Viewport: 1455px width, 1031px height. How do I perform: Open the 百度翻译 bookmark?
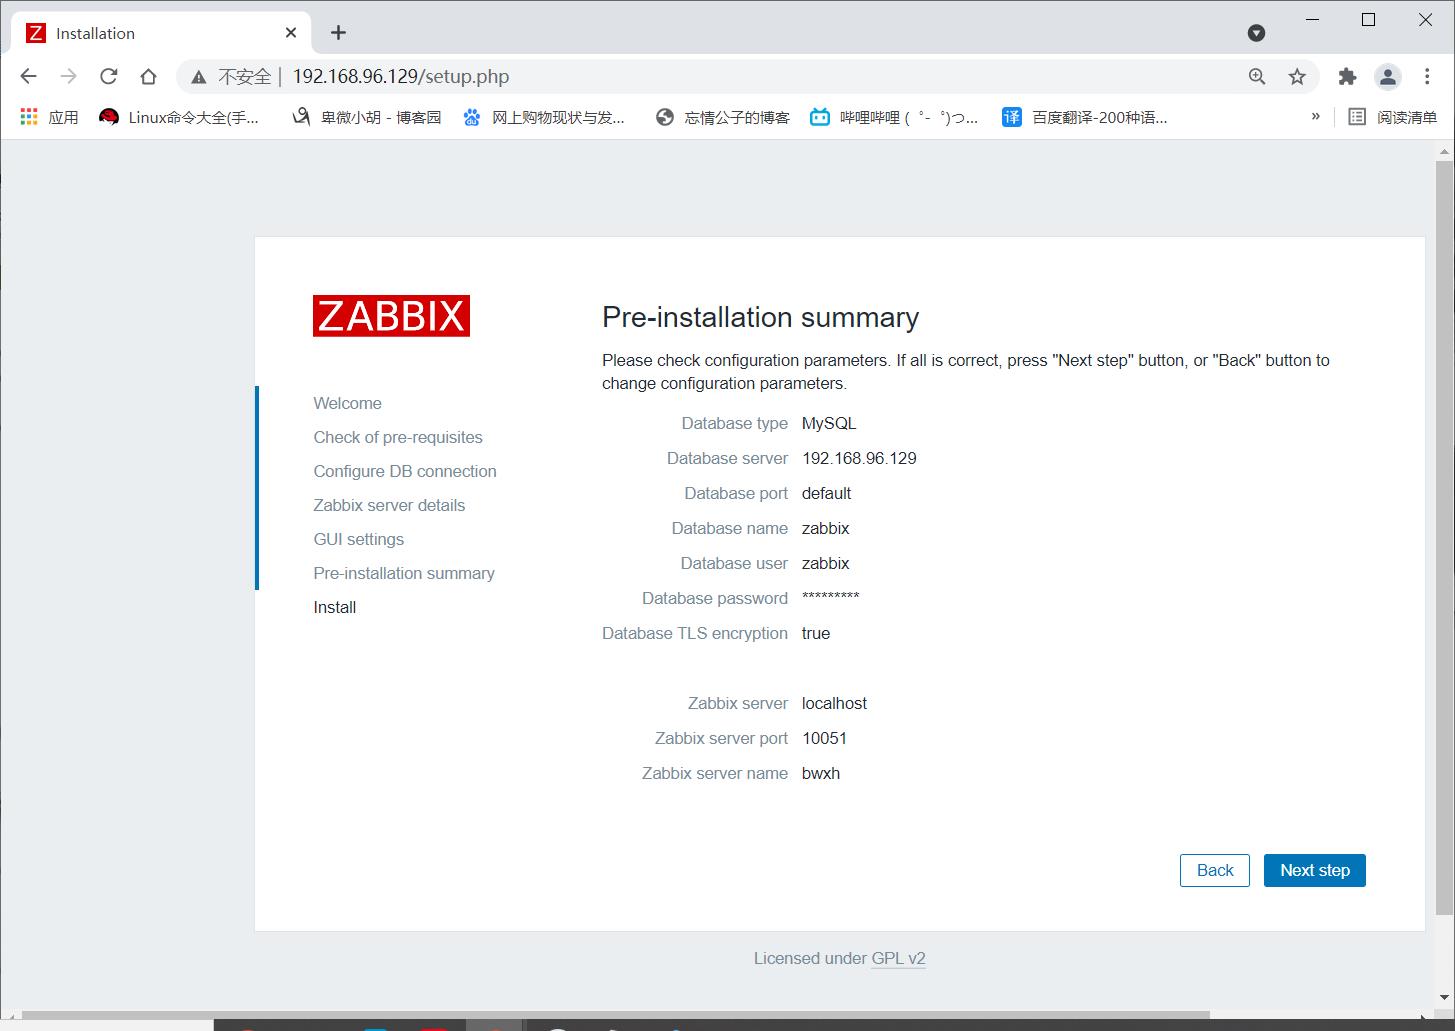(1085, 117)
